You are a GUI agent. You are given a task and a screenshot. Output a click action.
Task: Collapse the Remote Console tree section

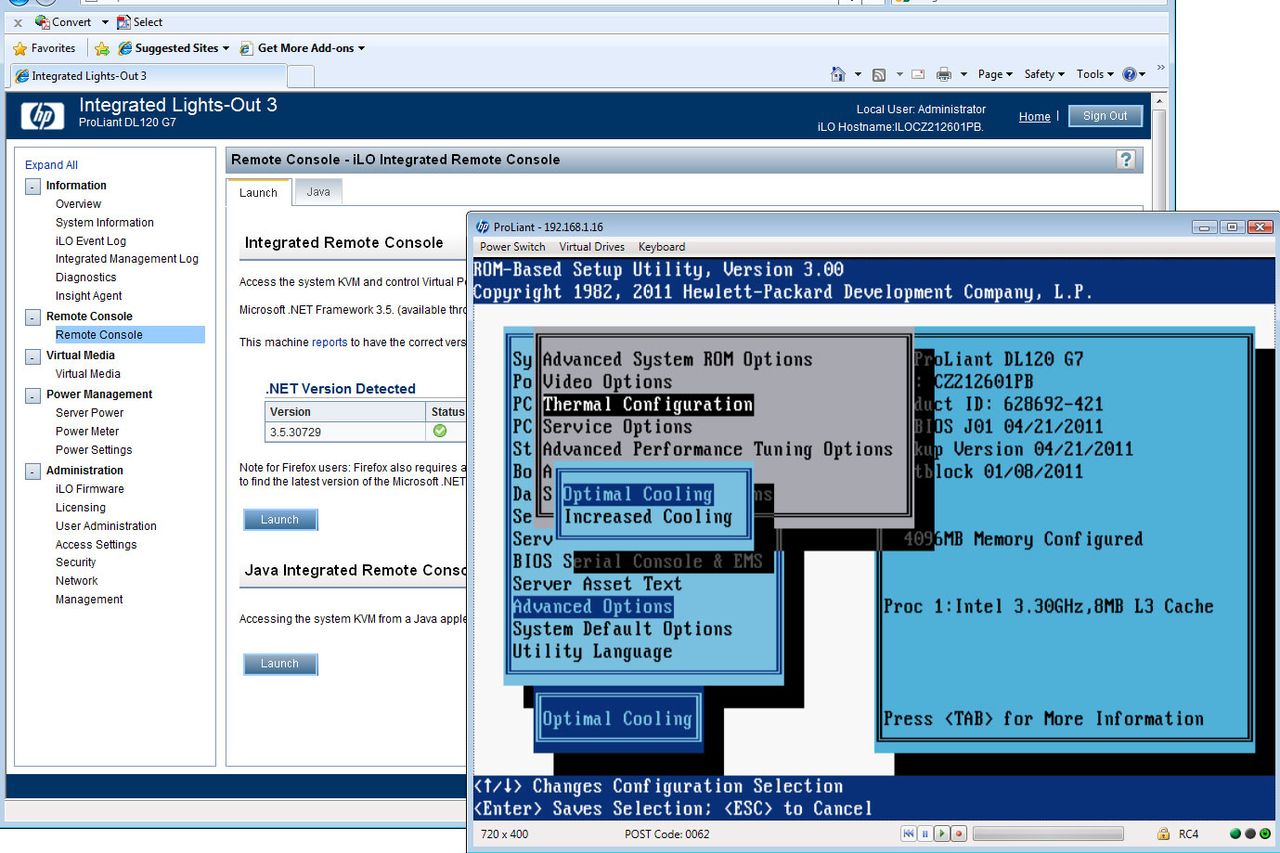pyautogui.click(x=33, y=317)
